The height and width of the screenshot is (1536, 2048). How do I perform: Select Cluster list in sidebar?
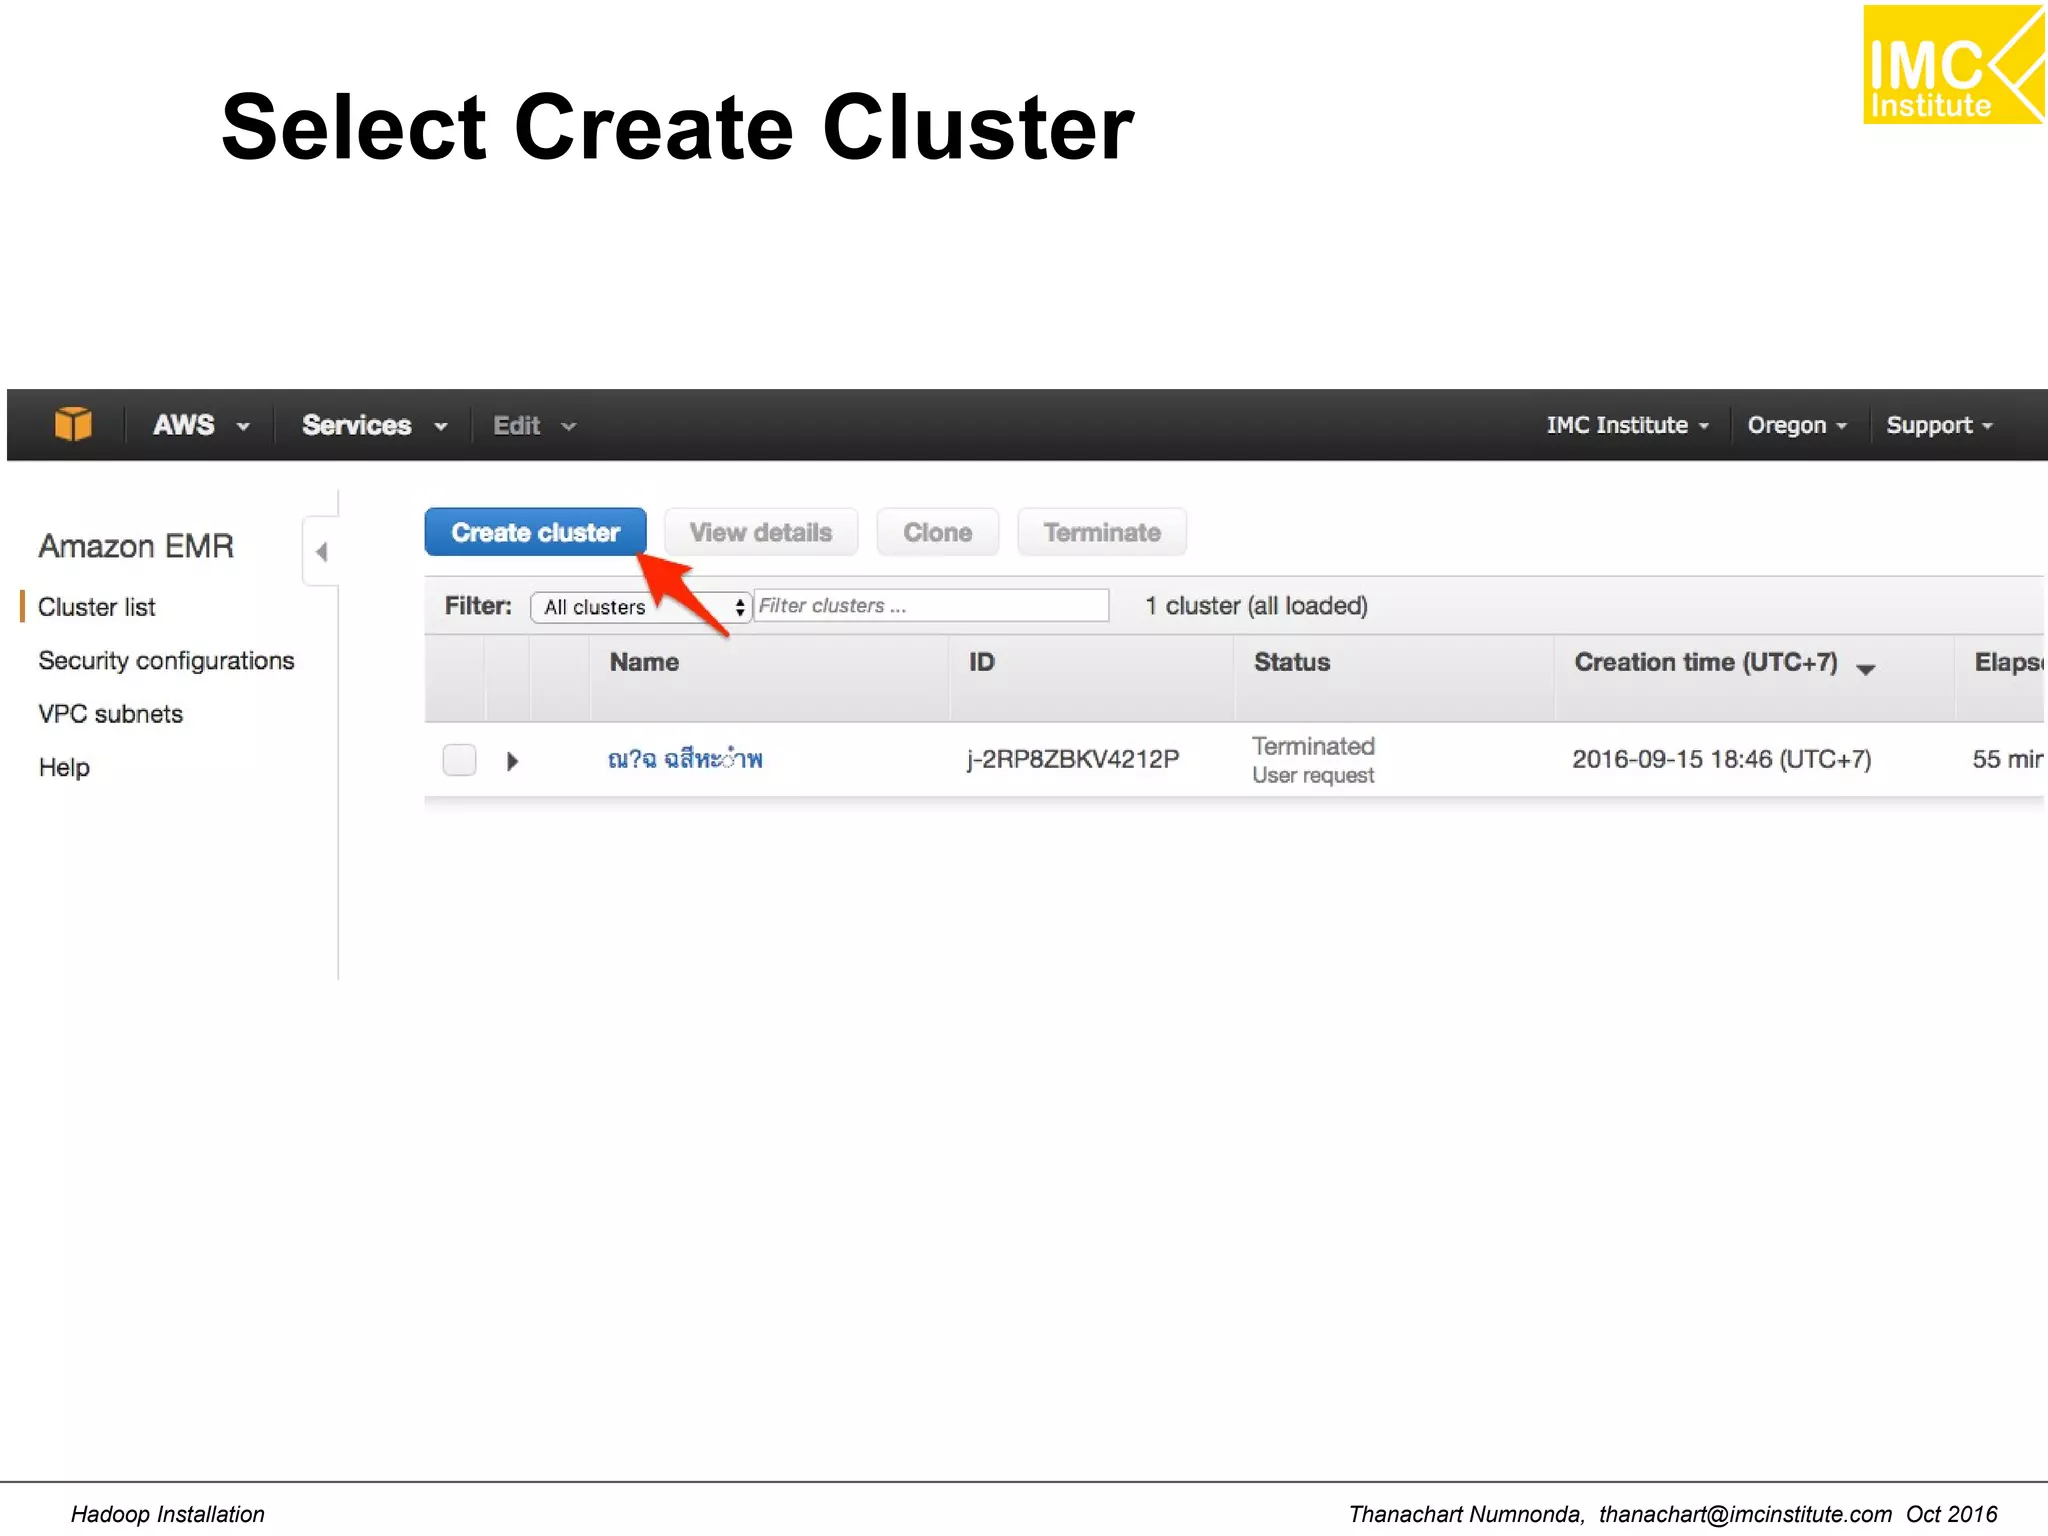96,607
